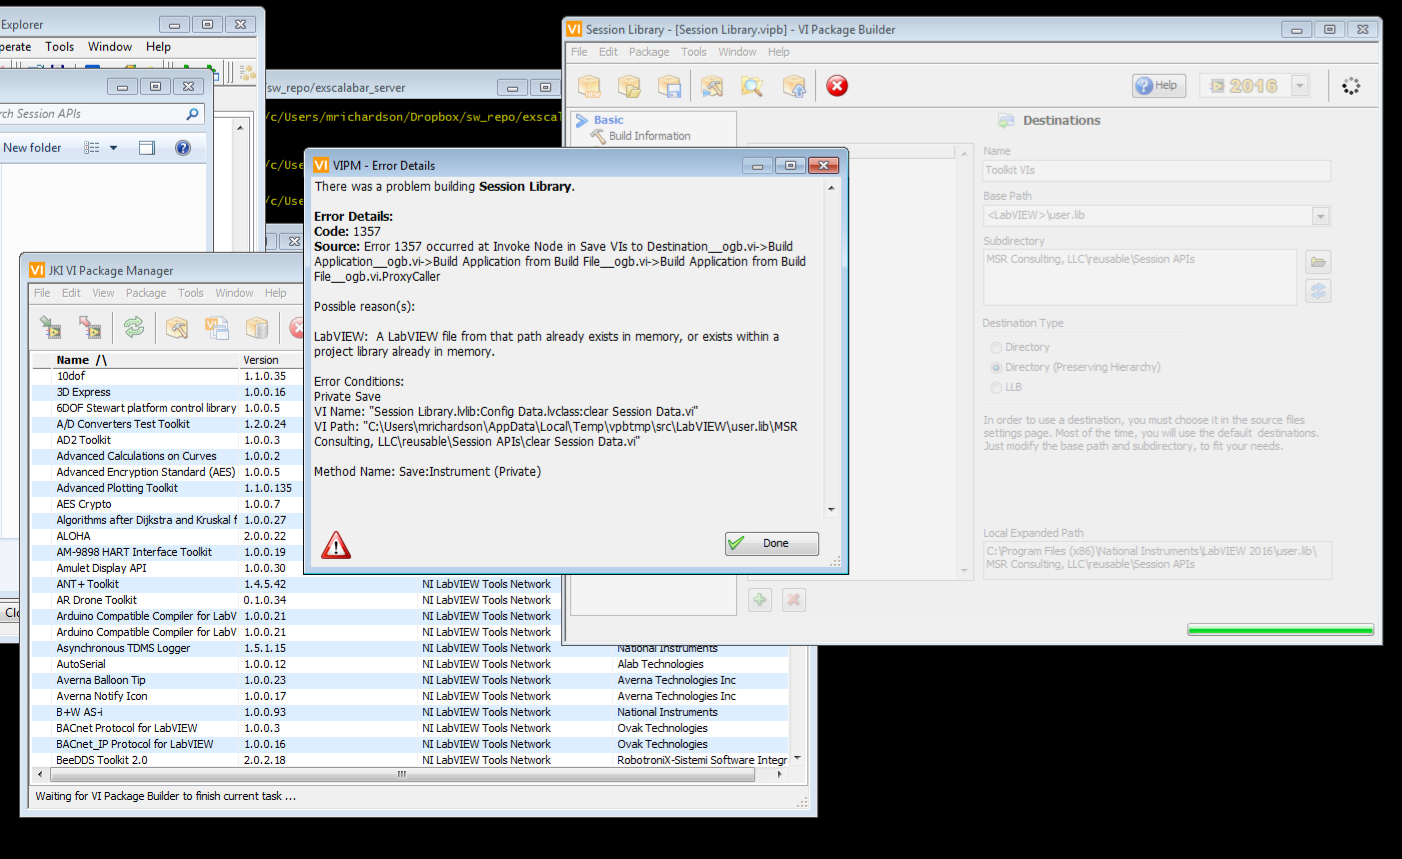Click Build Information link in sidebar
The width and height of the screenshot is (1402, 859).
650,136
